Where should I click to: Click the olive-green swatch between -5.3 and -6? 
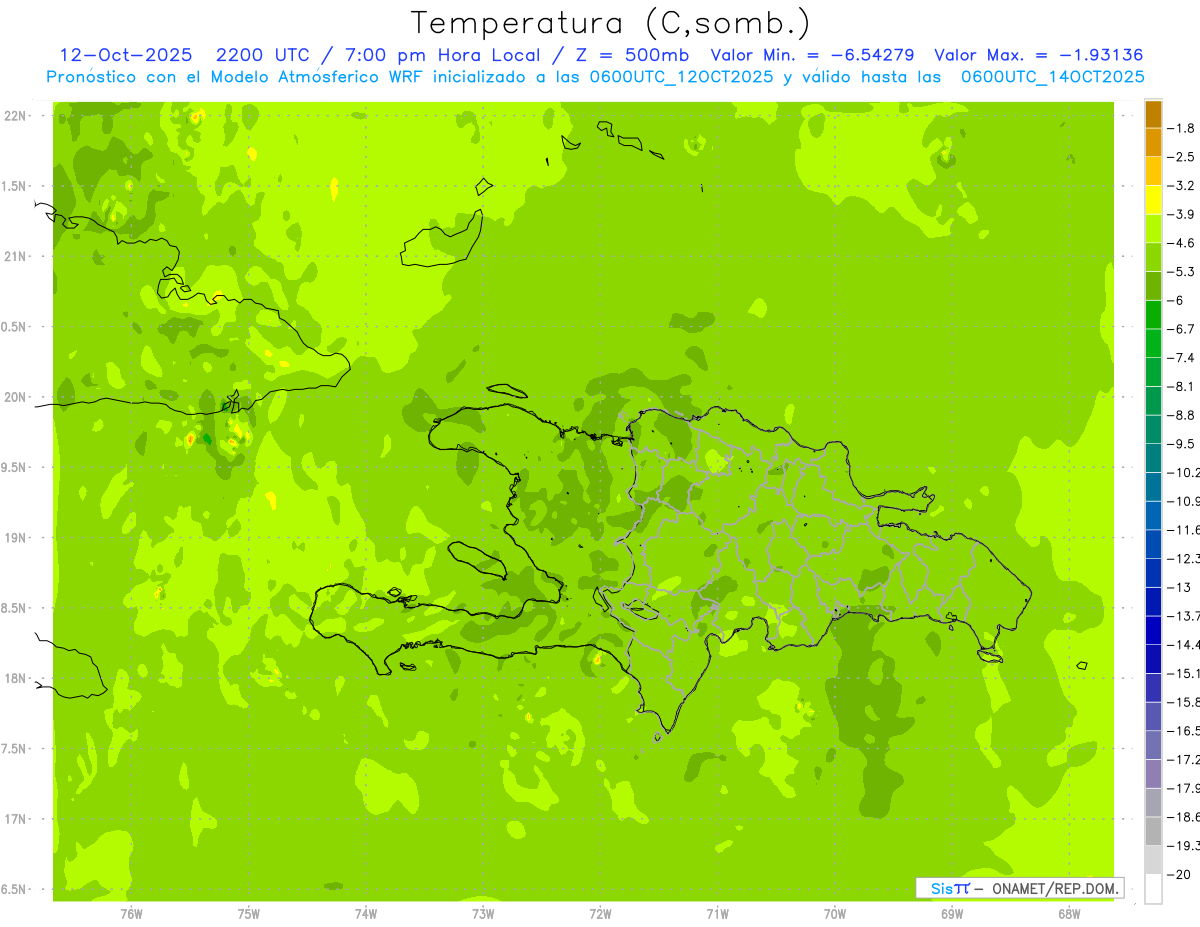(x=1153, y=285)
